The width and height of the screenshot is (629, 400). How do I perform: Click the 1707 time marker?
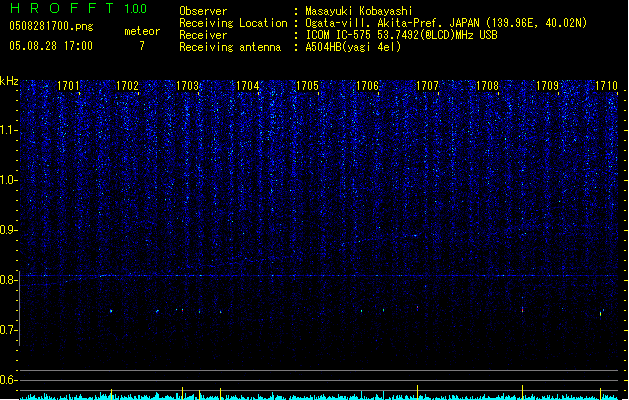pyautogui.click(x=427, y=87)
